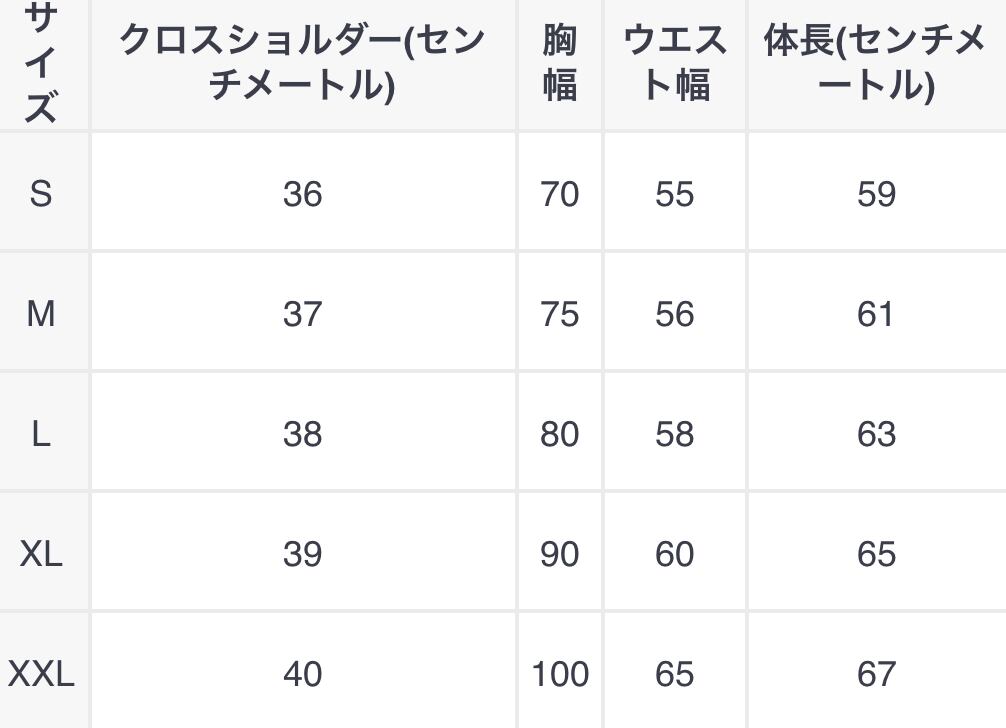Select the S size row label
Screen dimensions: 1006x728
pyautogui.click(x=41, y=193)
